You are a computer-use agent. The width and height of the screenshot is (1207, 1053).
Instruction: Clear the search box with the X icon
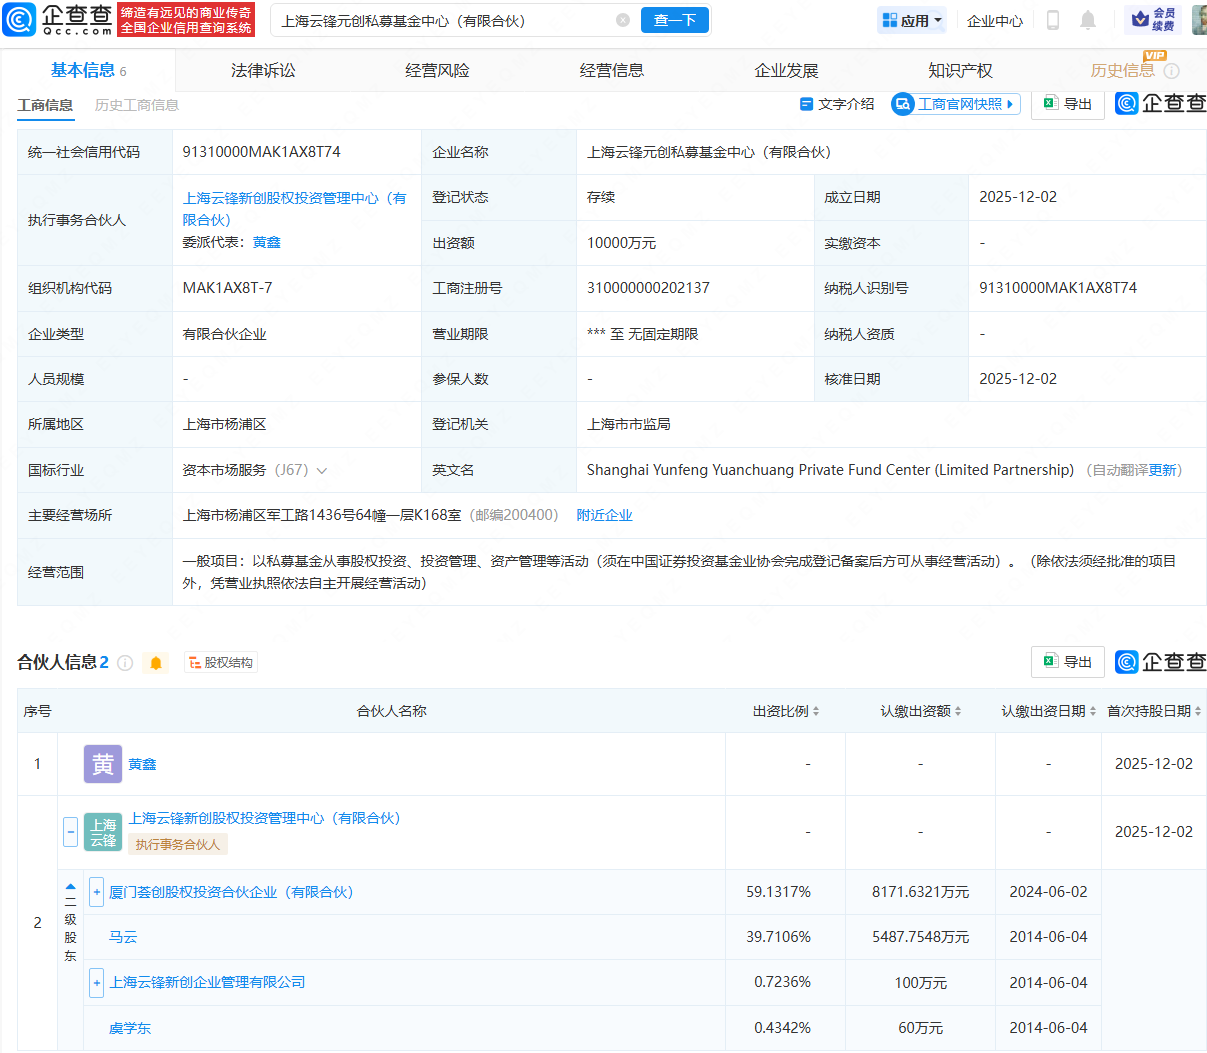click(623, 20)
